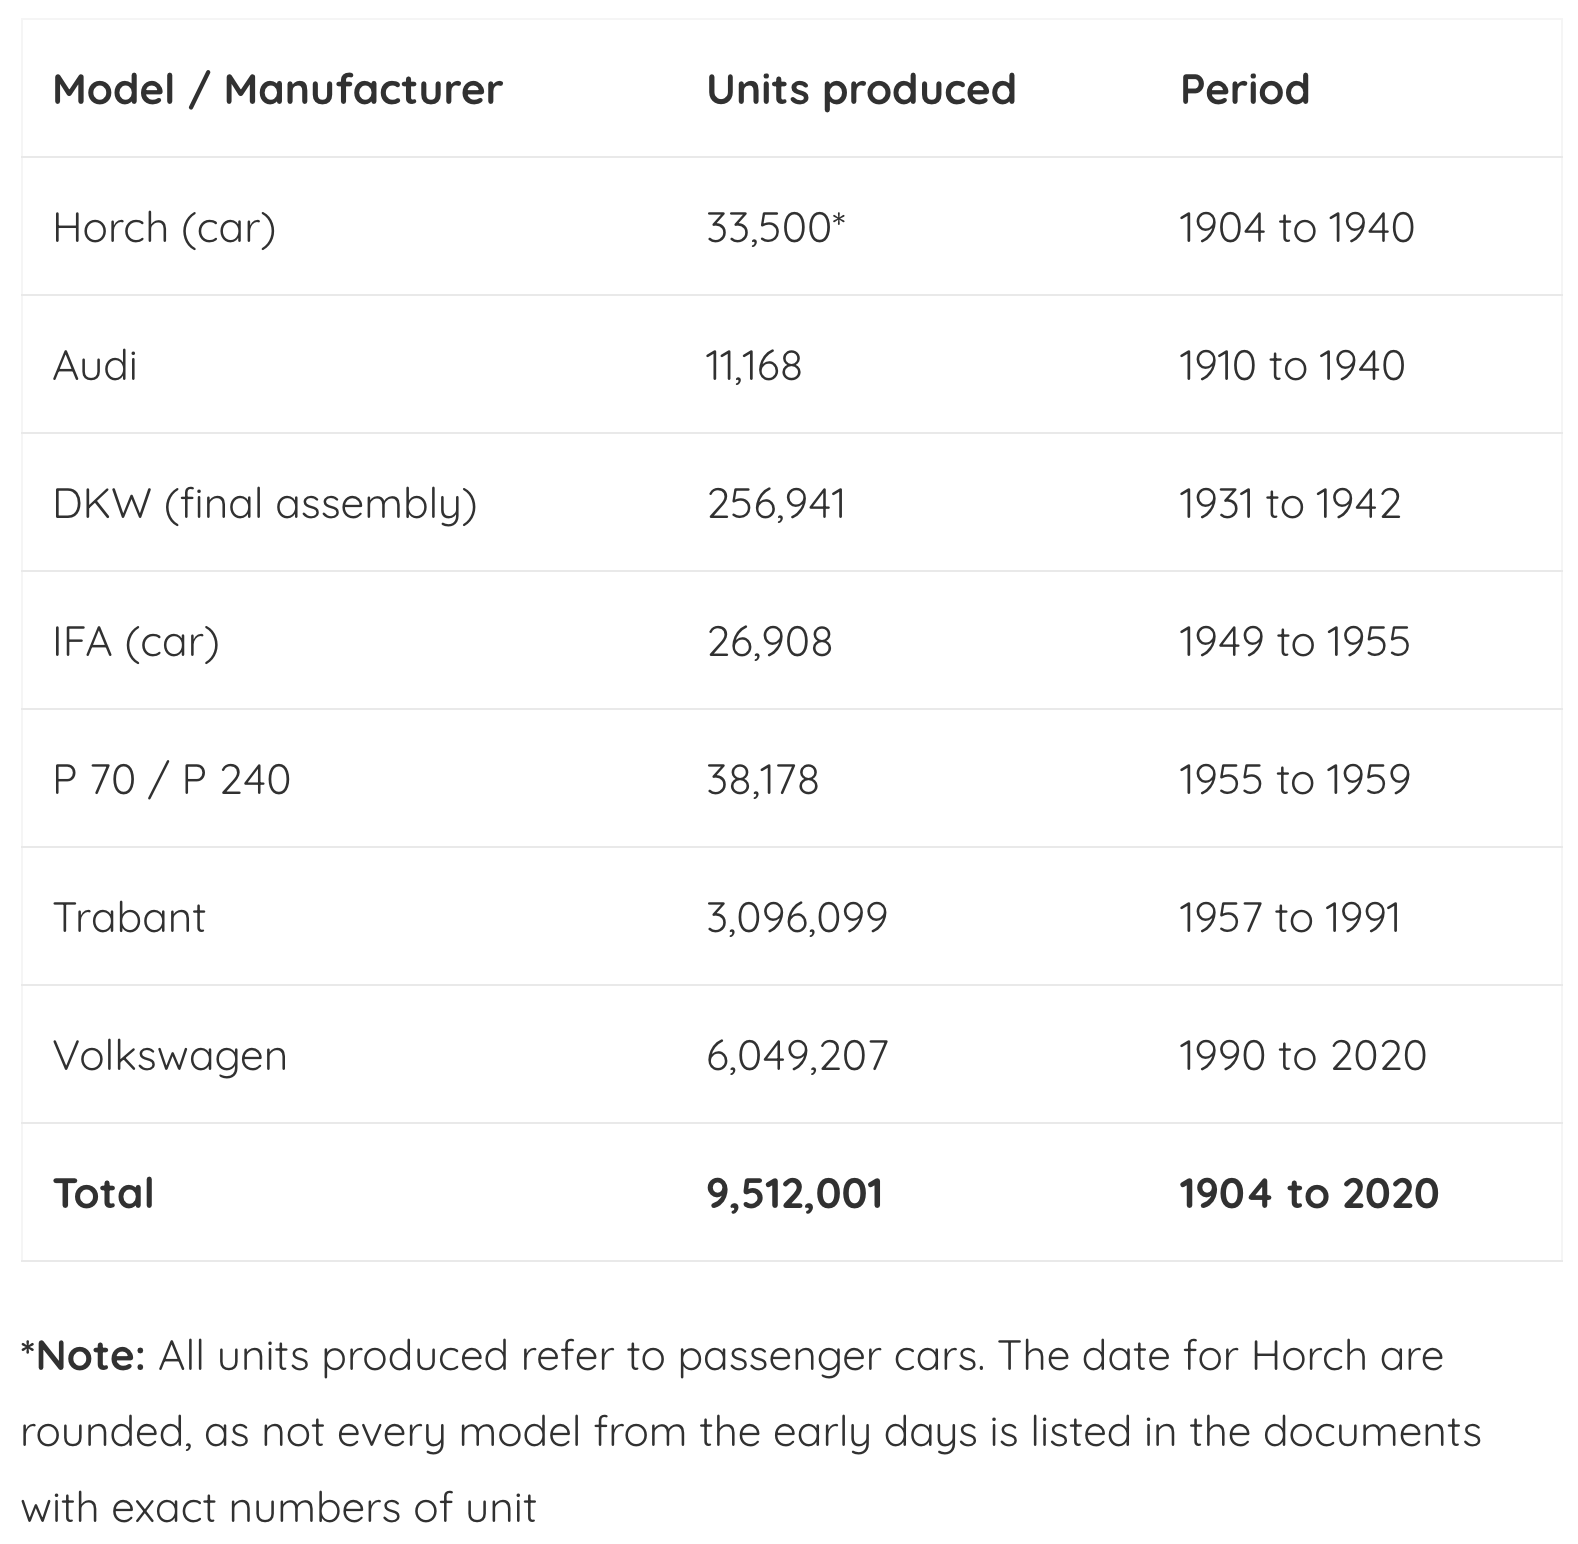This screenshot has height=1544, width=1578.
Task: Click the 38,178 units value
Action: (x=762, y=780)
